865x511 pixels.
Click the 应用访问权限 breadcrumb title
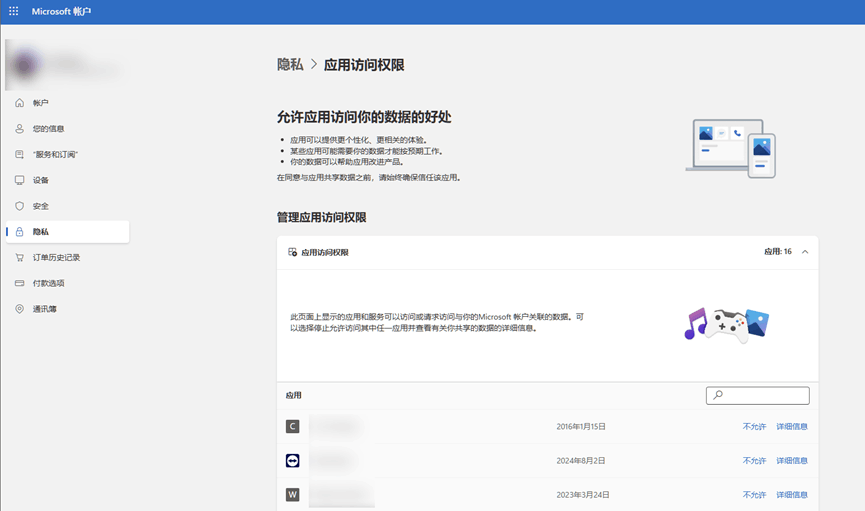364,65
